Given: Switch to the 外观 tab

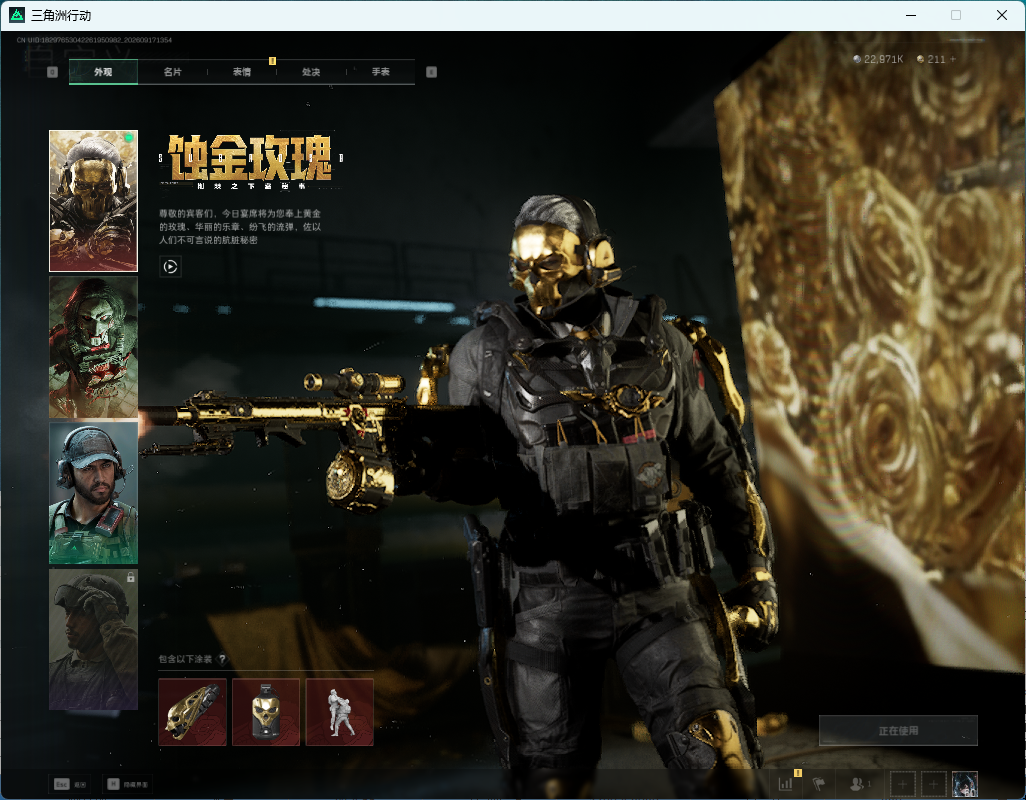Looking at the screenshot, I should point(103,72).
